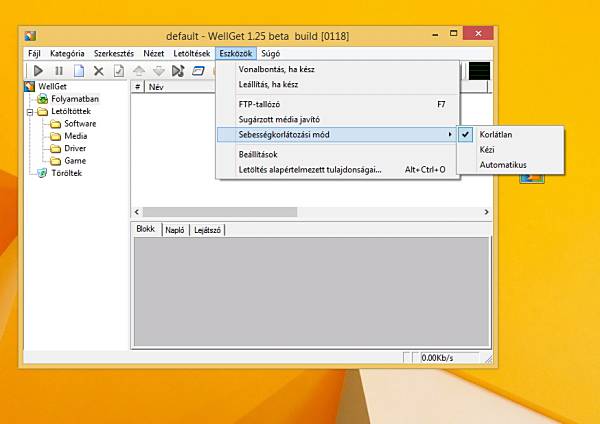
Task: Open Beállítások settings entry
Action: click(x=338, y=154)
